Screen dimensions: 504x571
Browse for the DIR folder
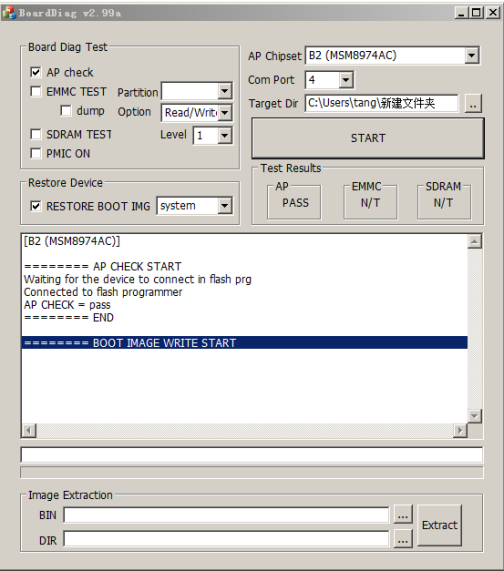(403, 539)
